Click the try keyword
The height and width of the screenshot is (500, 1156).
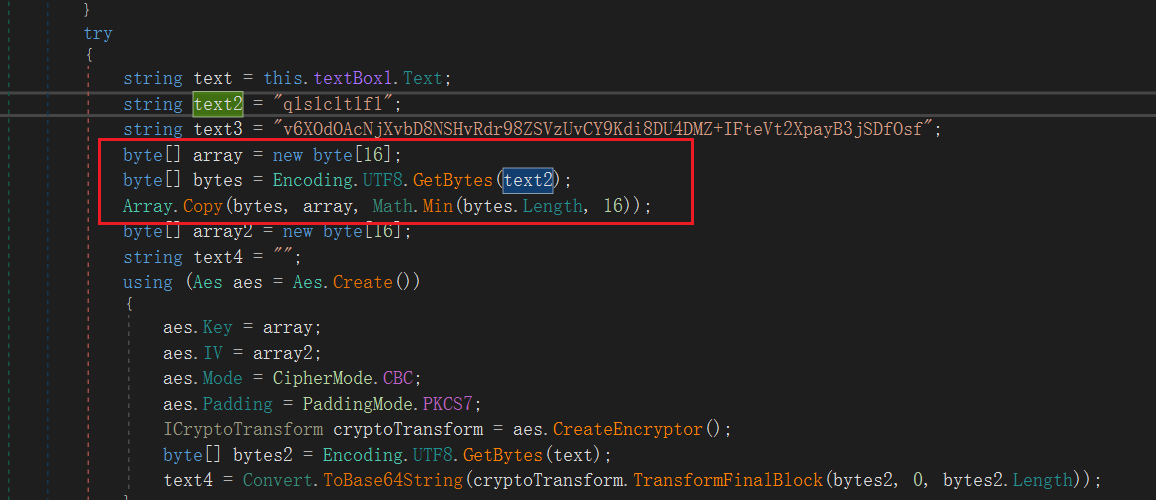pyautogui.click(x=98, y=34)
